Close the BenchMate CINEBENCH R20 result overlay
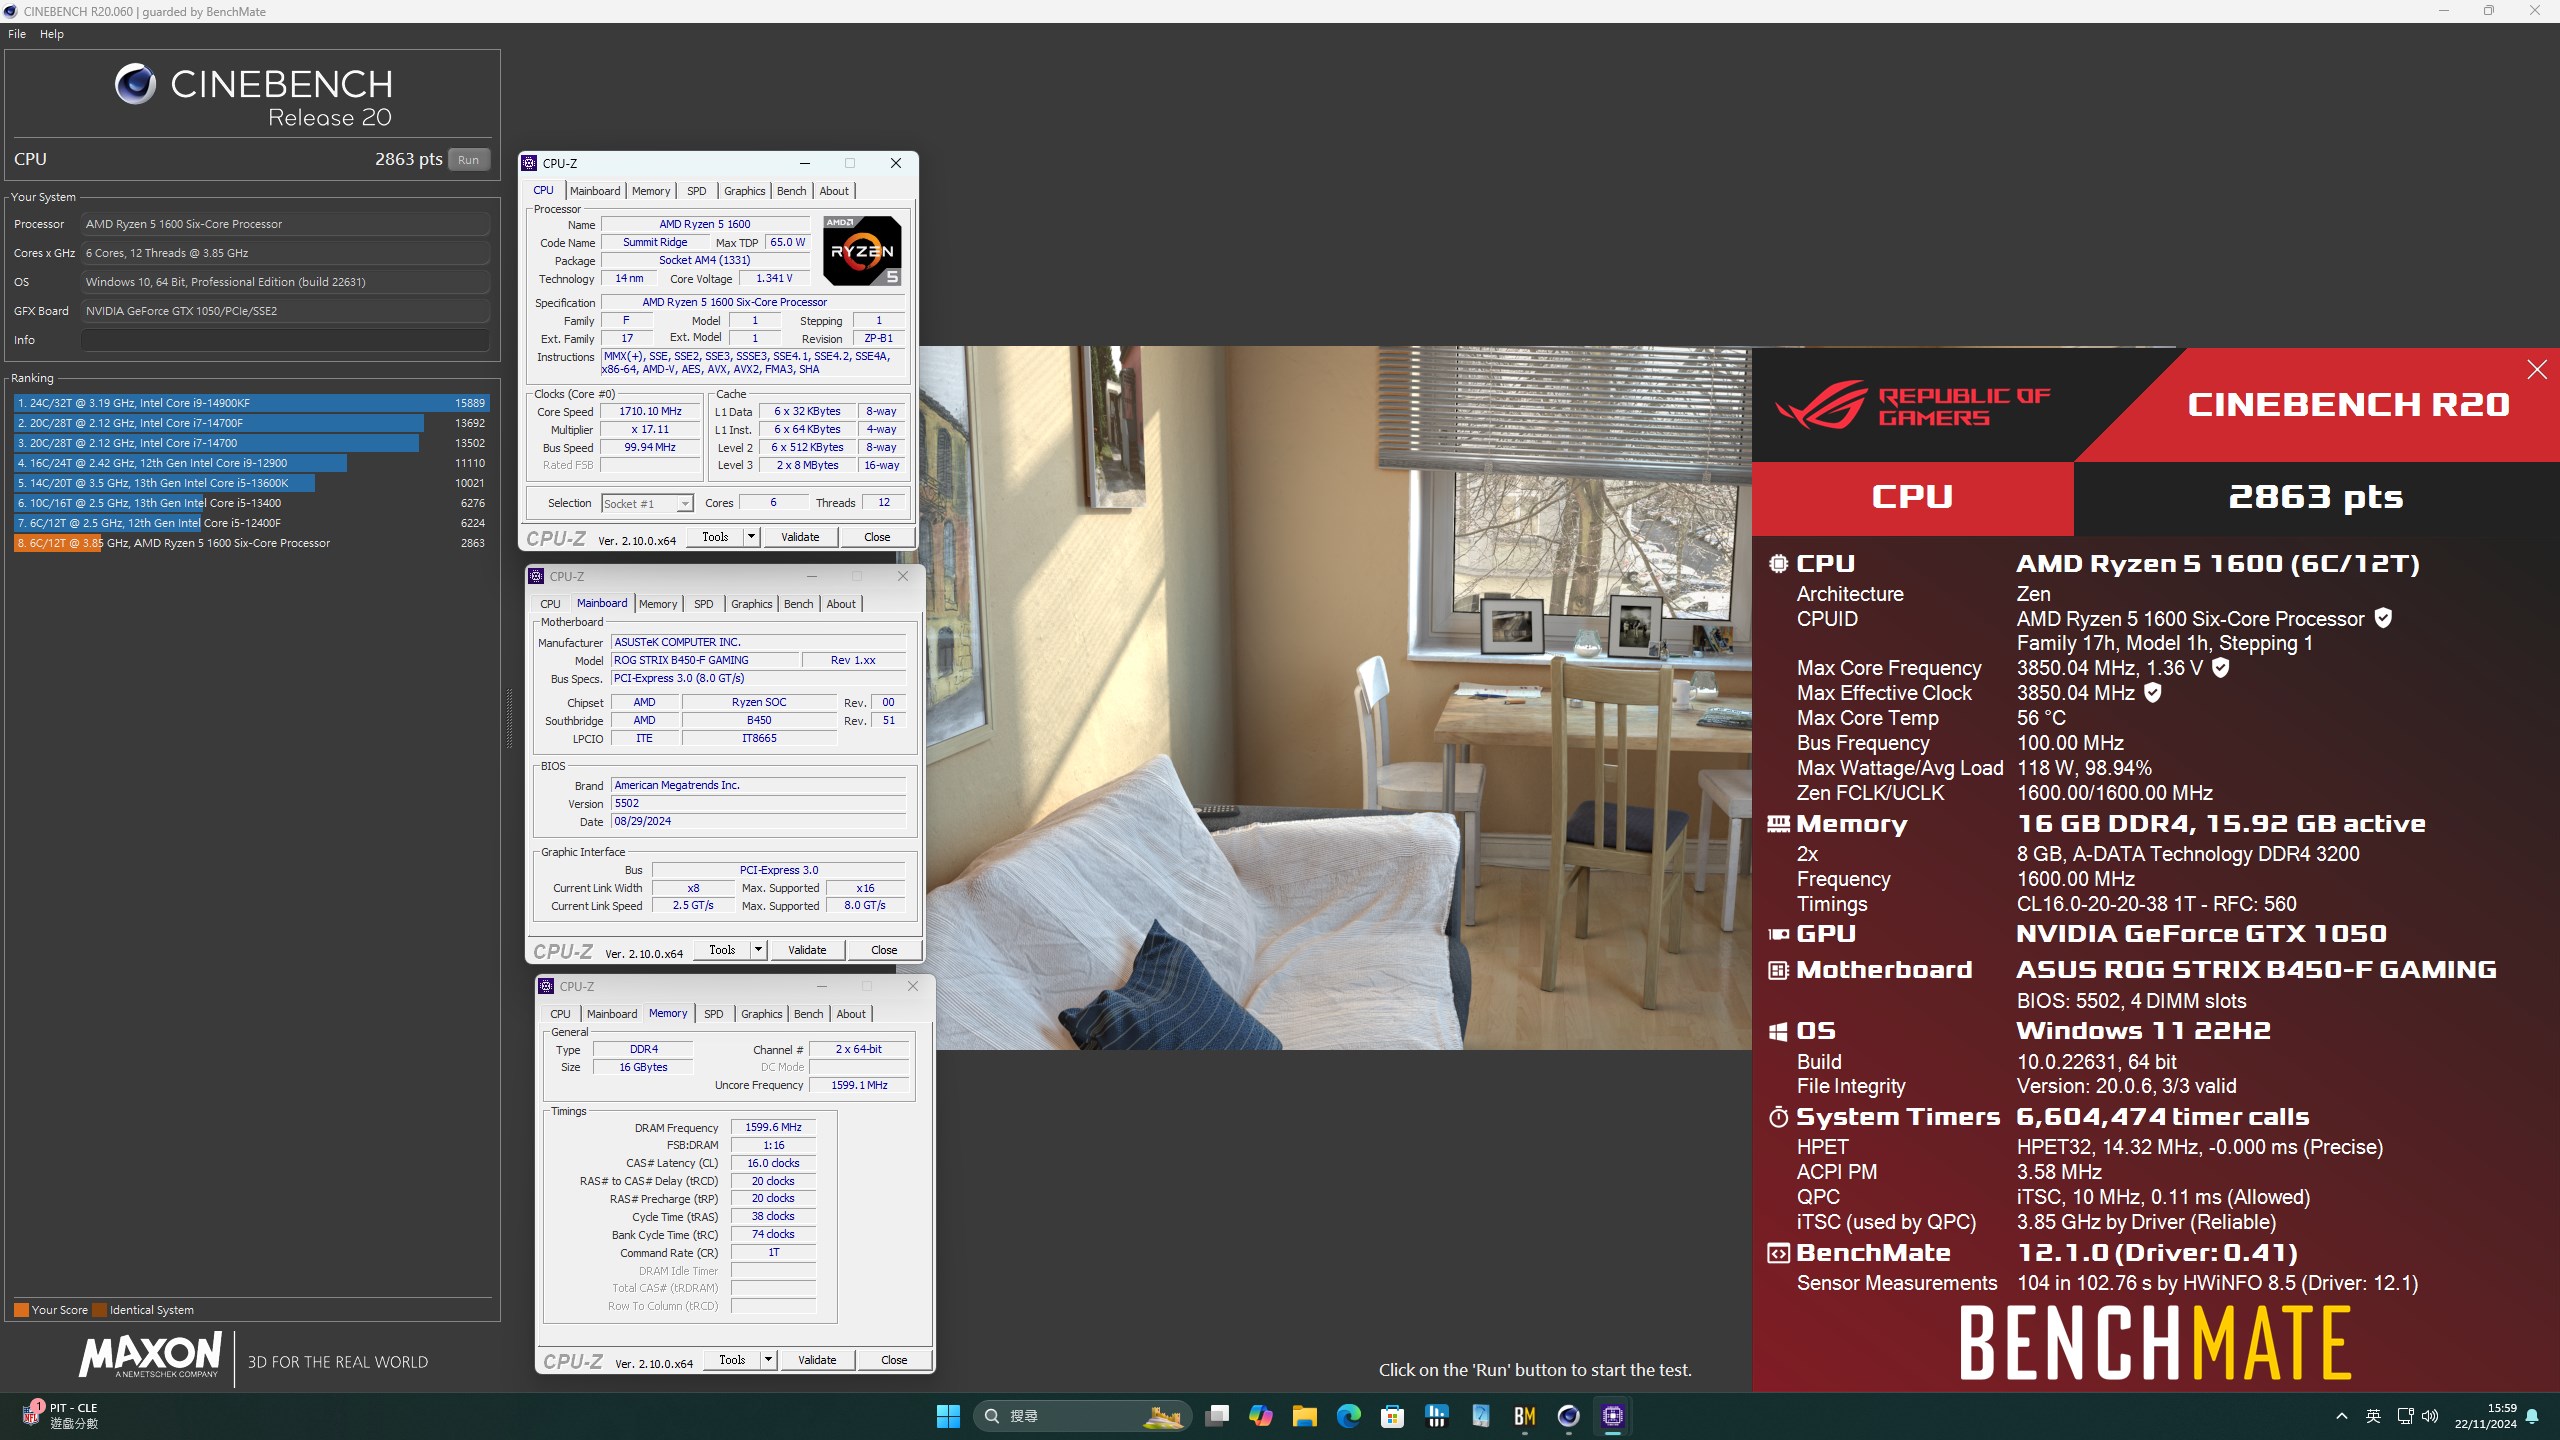The width and height of the screenshot is (2560, 1440). coord(2537,370)
